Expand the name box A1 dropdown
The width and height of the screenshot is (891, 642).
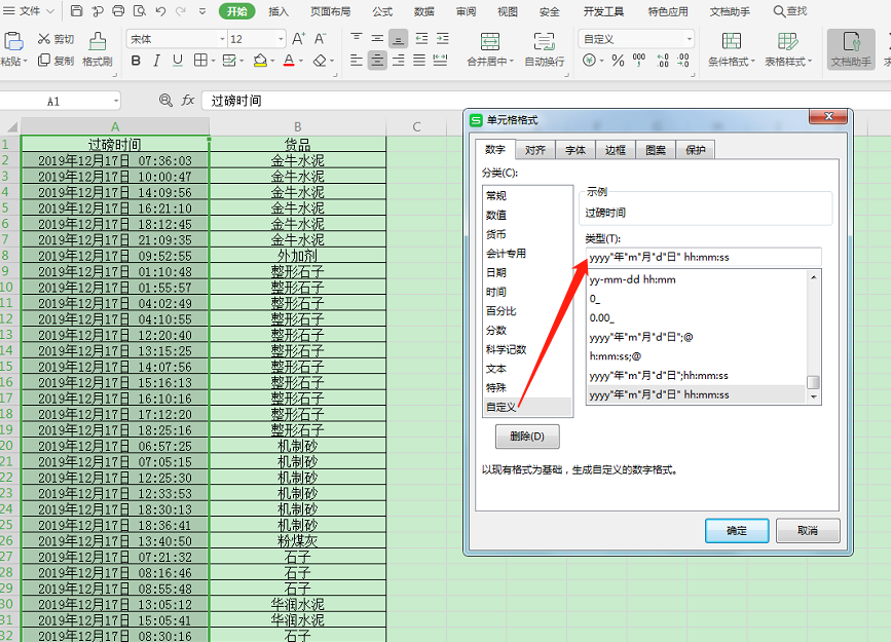pyautogui.click(x=116, y=101)
